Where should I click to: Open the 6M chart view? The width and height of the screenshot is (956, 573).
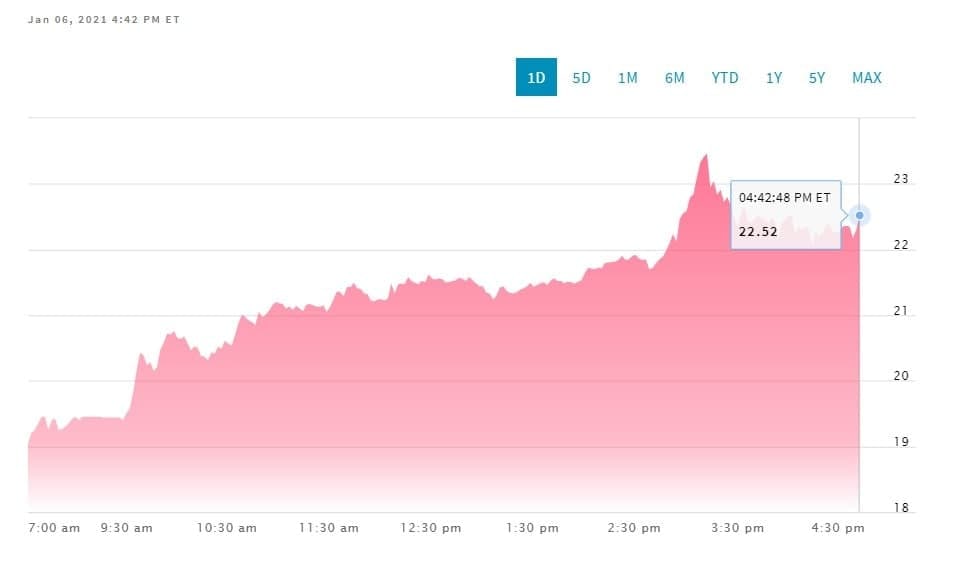pyautogui.click(x=674, y=77)
